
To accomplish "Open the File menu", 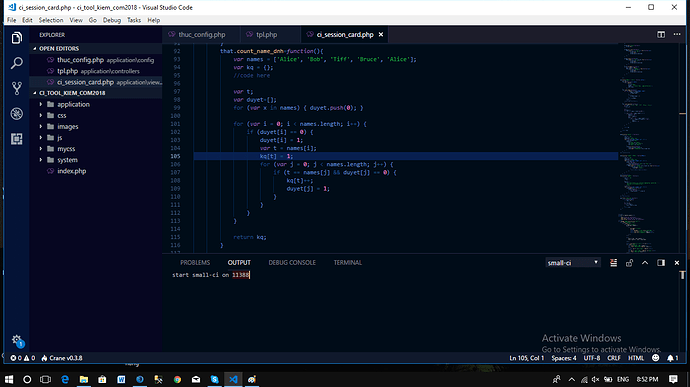I will pyautogui.click(x=11, y=20).
